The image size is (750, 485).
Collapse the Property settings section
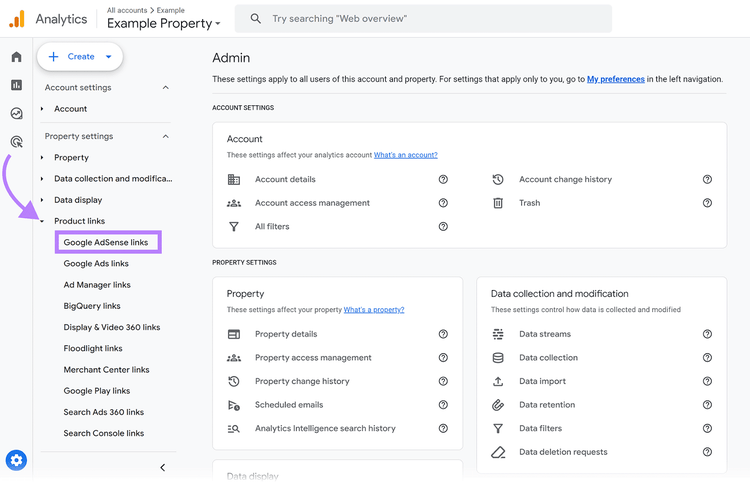pos(165,136)
